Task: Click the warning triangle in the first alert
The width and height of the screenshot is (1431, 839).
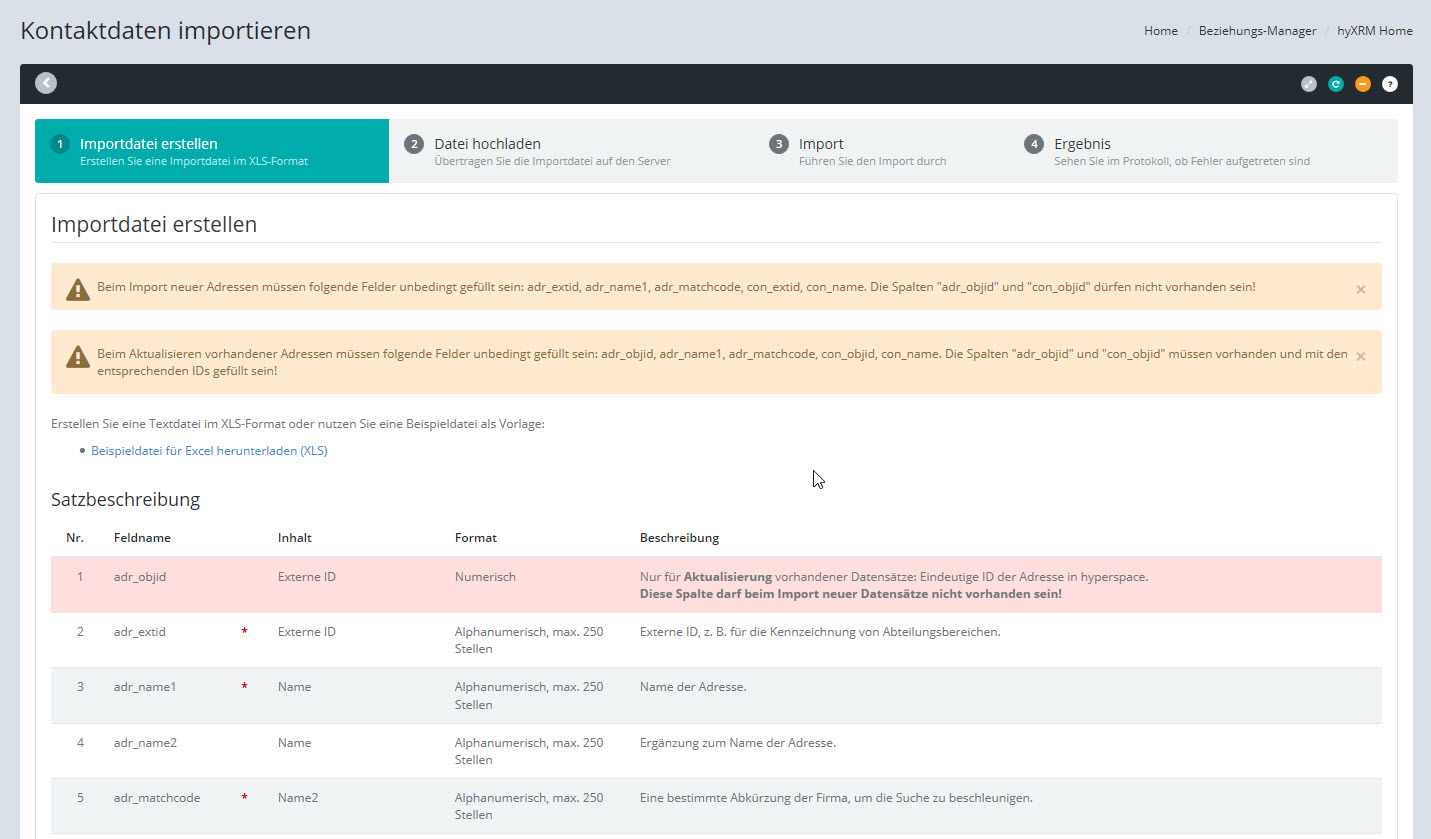Action: [x=78, y=289]
